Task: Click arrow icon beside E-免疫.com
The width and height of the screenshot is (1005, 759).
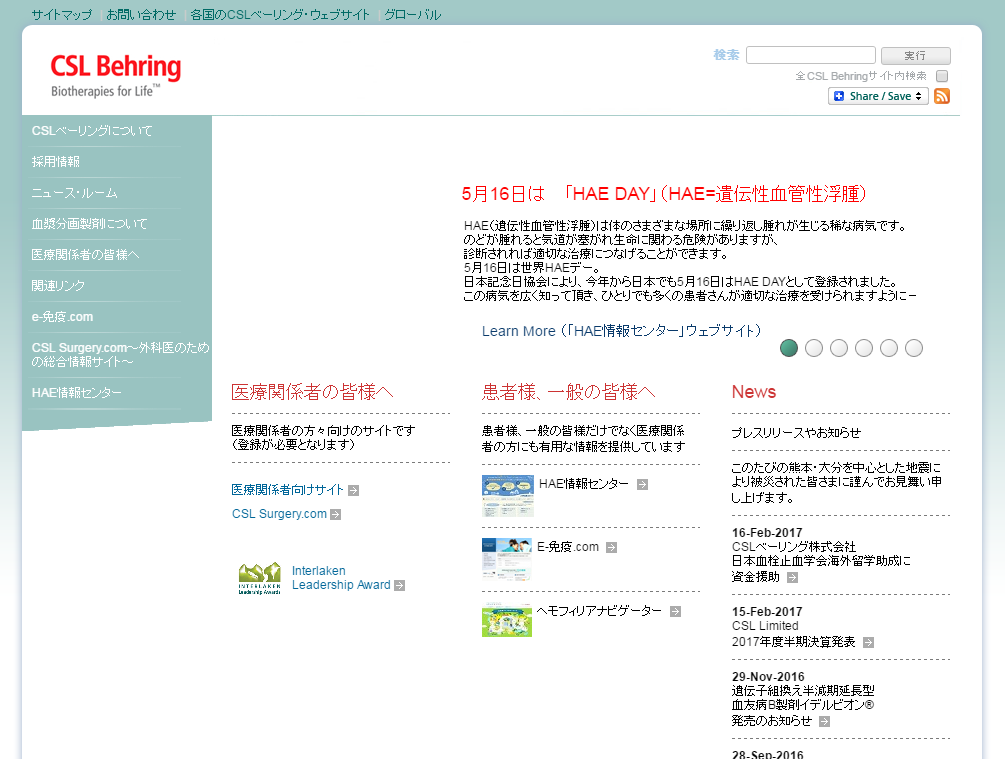Action: (x=611, y=547)
